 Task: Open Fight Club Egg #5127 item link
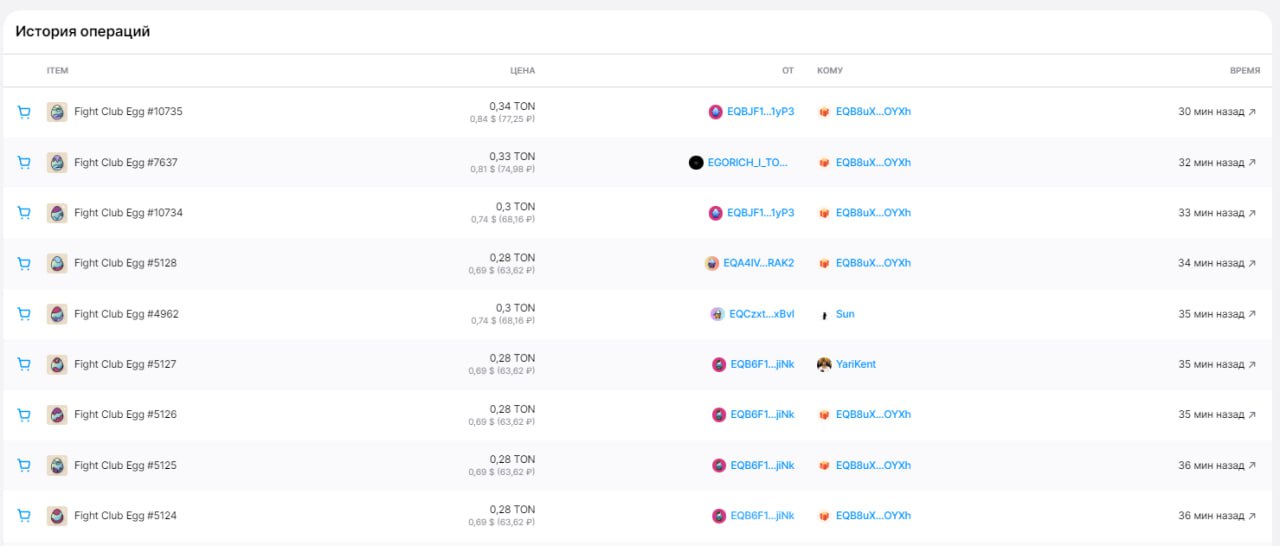(125, 364)
